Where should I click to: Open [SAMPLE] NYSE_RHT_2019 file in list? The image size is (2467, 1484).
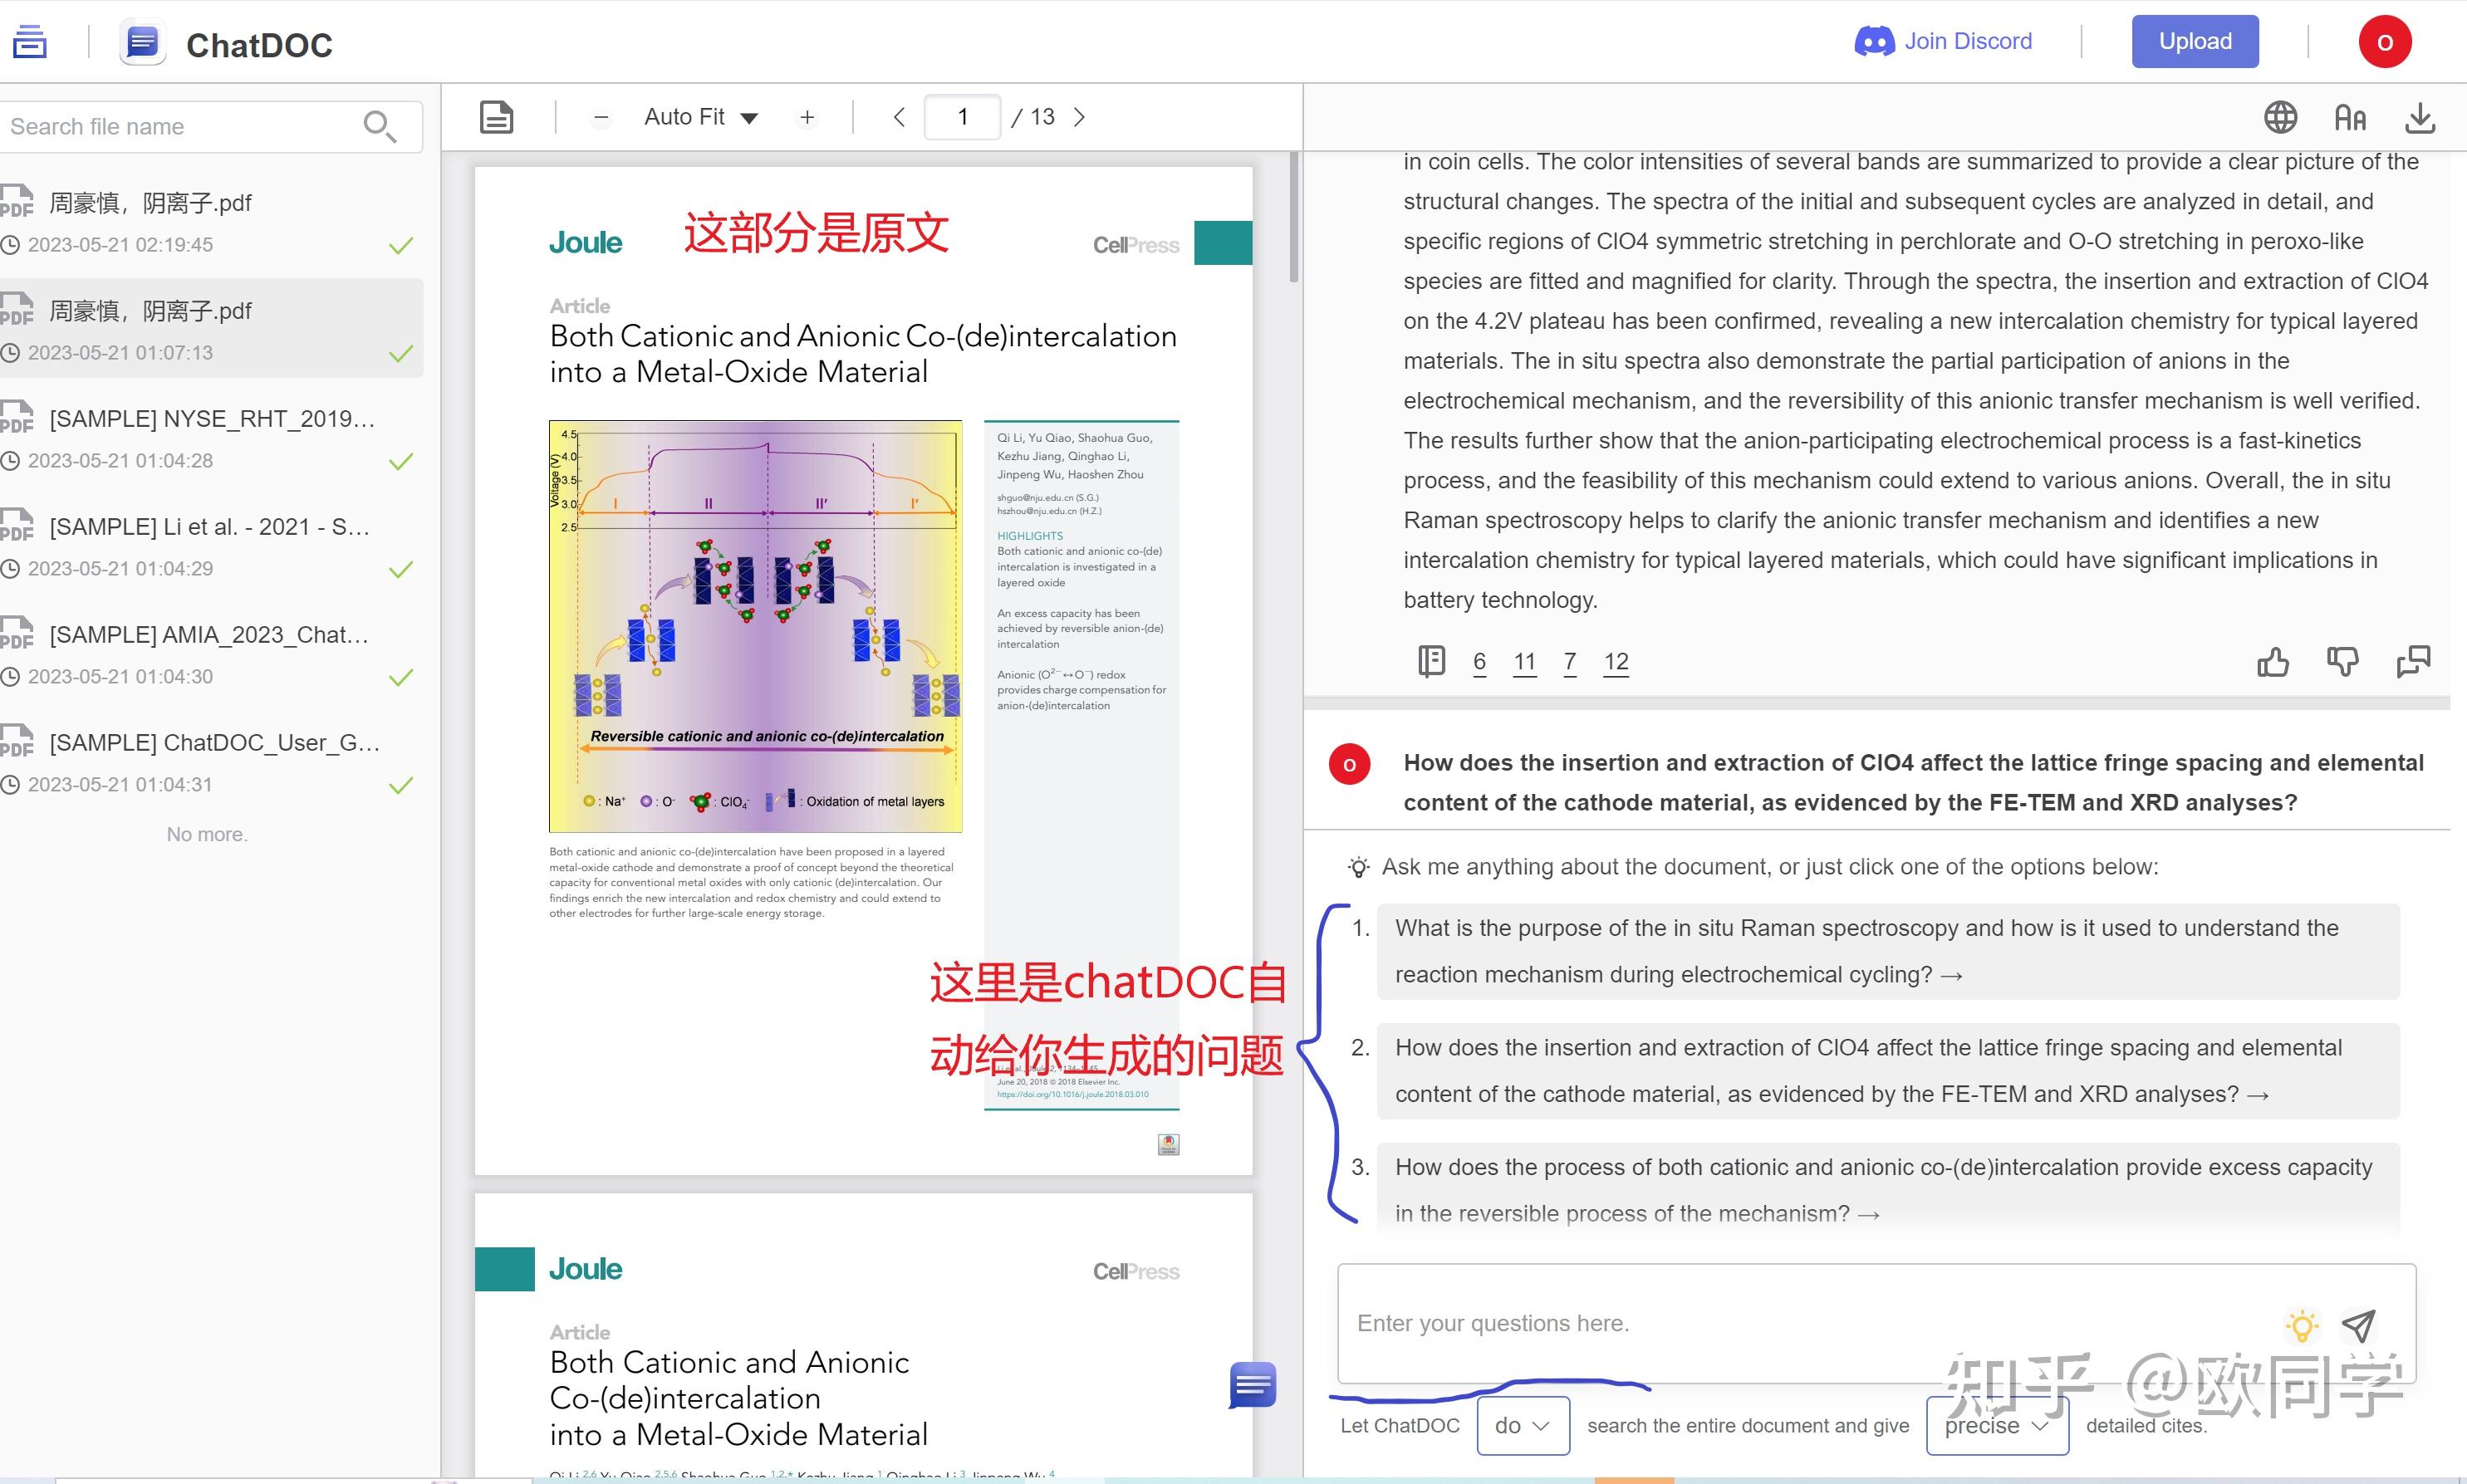pyautogui.click(x=212, y=419)
